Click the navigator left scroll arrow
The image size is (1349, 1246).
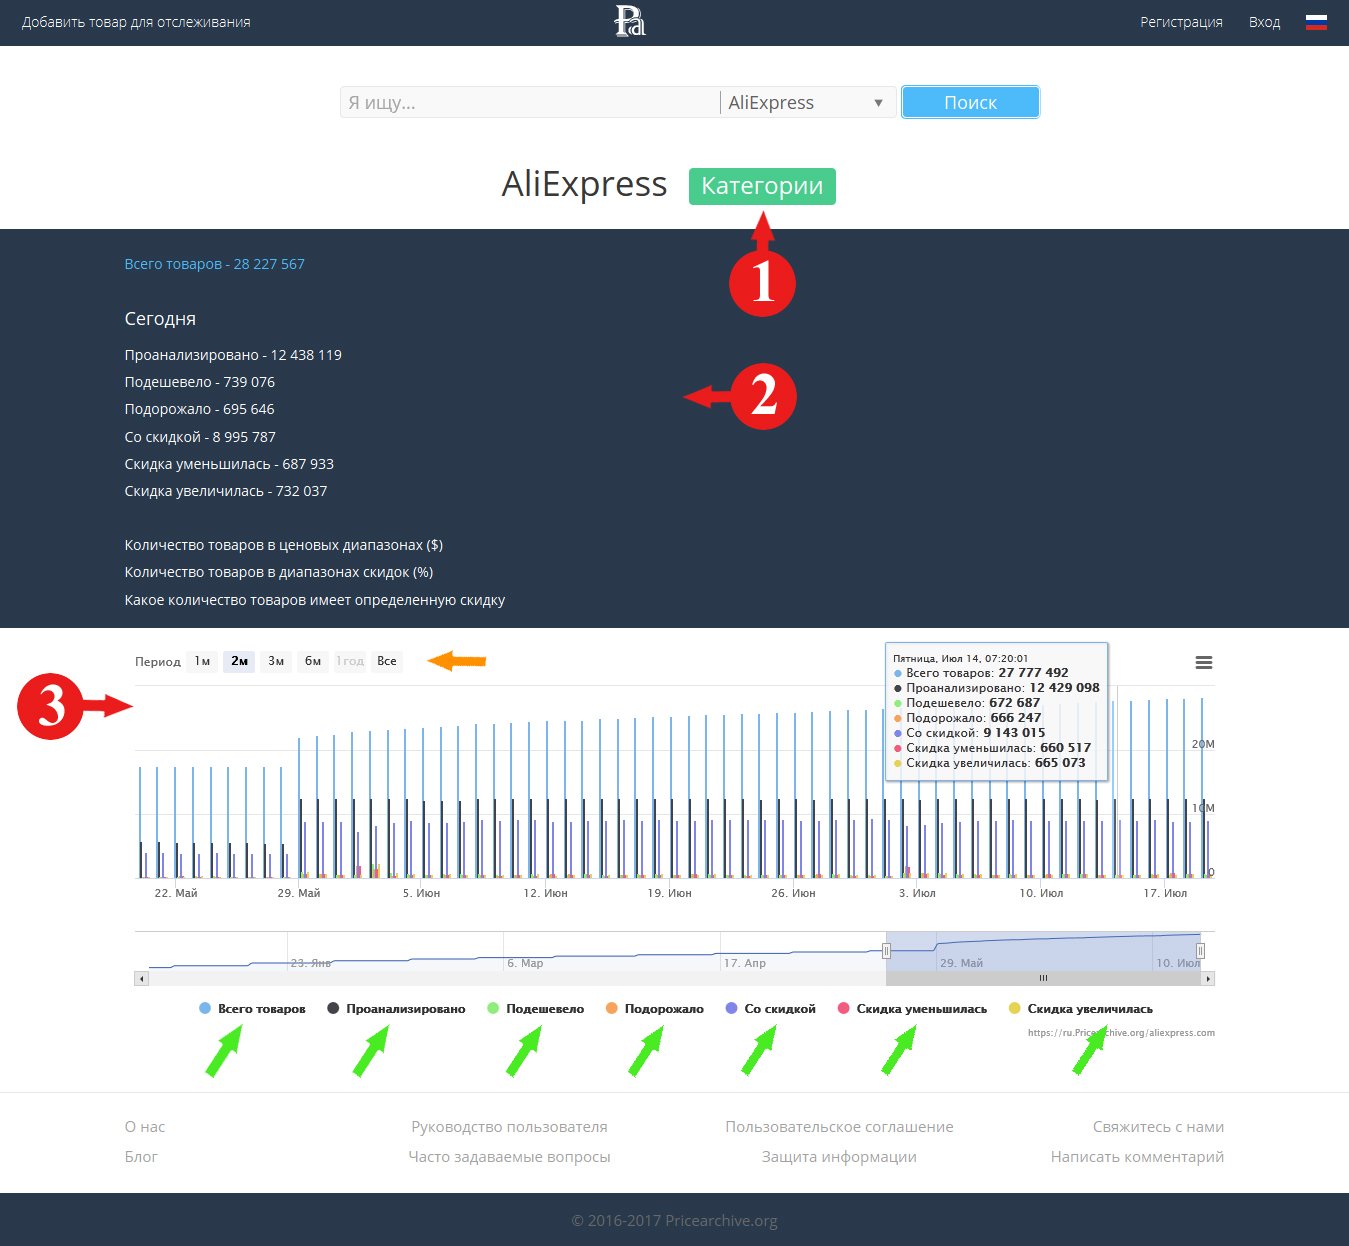141,978
